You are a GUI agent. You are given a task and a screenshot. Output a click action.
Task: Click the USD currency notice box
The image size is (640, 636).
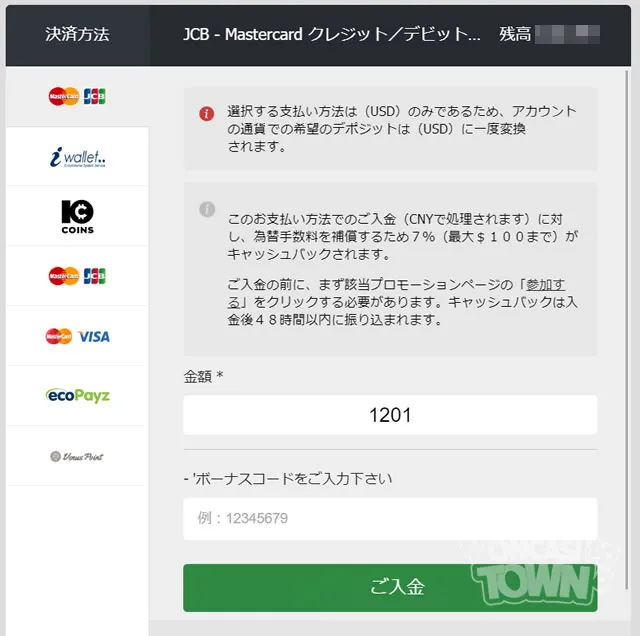[390, 129]
